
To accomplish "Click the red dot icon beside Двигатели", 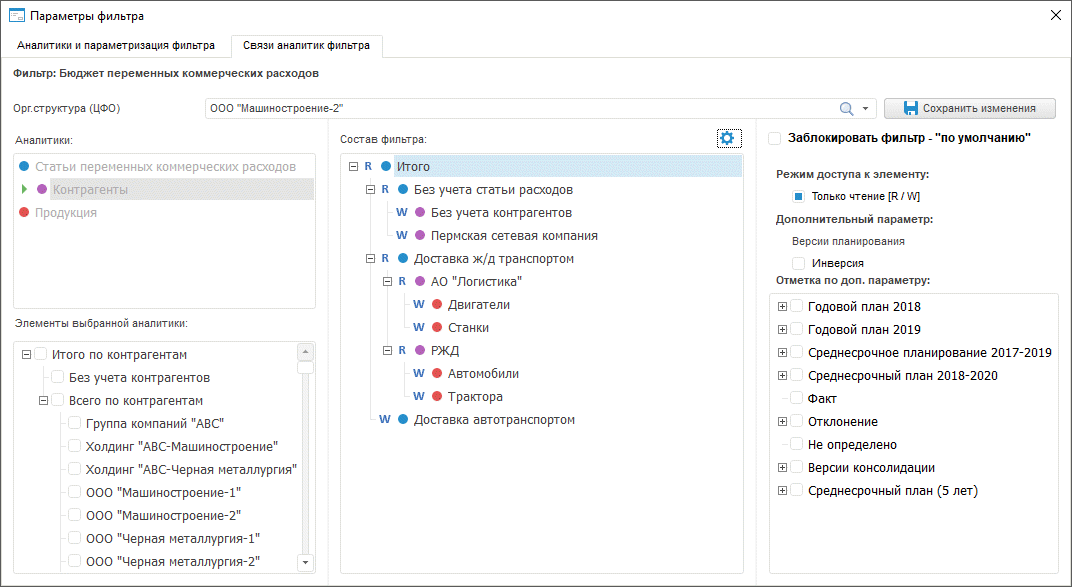I will pos(437,305).
